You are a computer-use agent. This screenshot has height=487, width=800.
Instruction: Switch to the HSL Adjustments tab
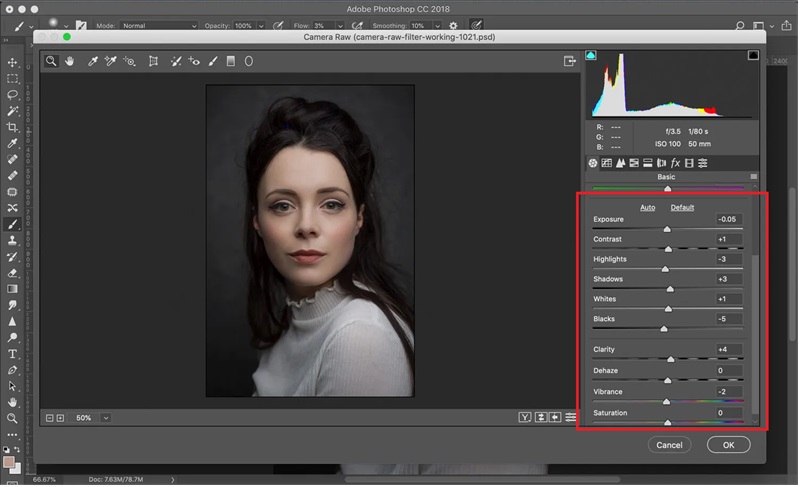click(x=634, y=163)
